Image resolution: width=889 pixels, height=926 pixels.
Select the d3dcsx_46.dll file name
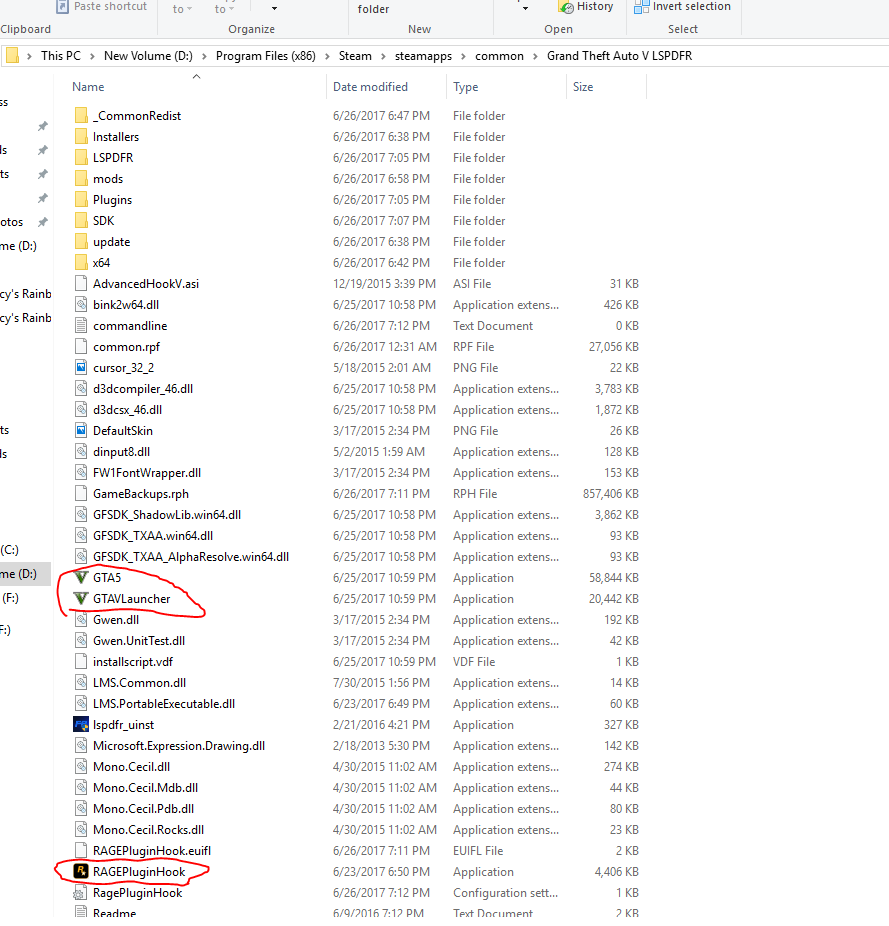(x=127, y=410)
